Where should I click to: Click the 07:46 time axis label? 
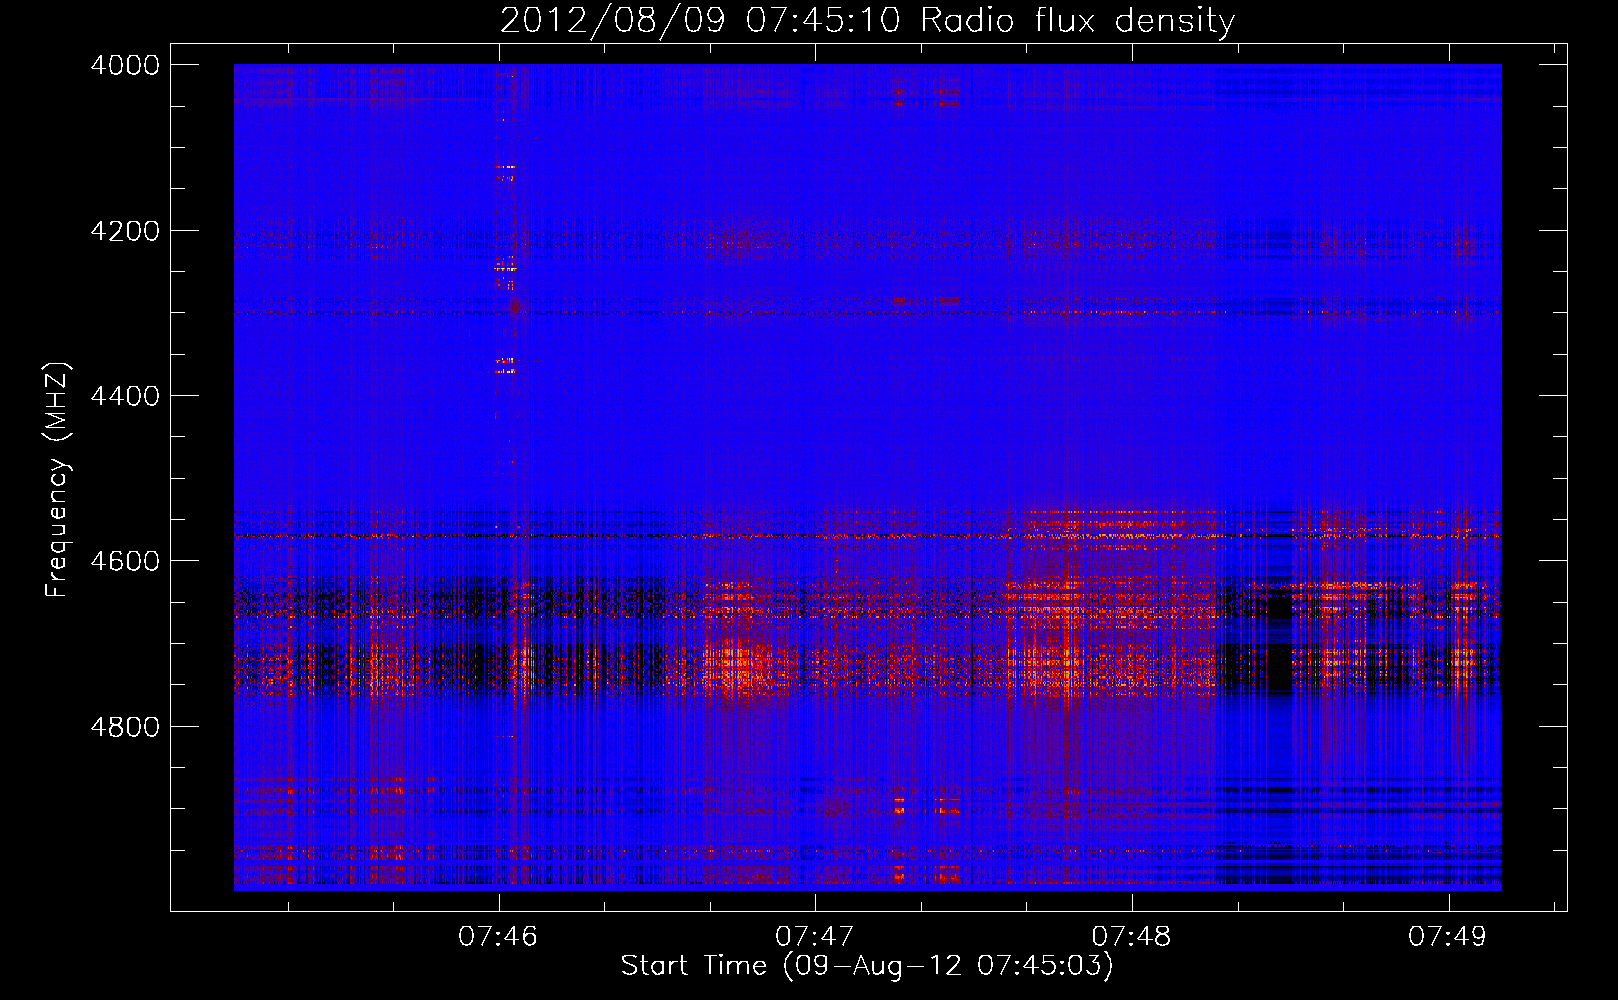coord(498,936)
